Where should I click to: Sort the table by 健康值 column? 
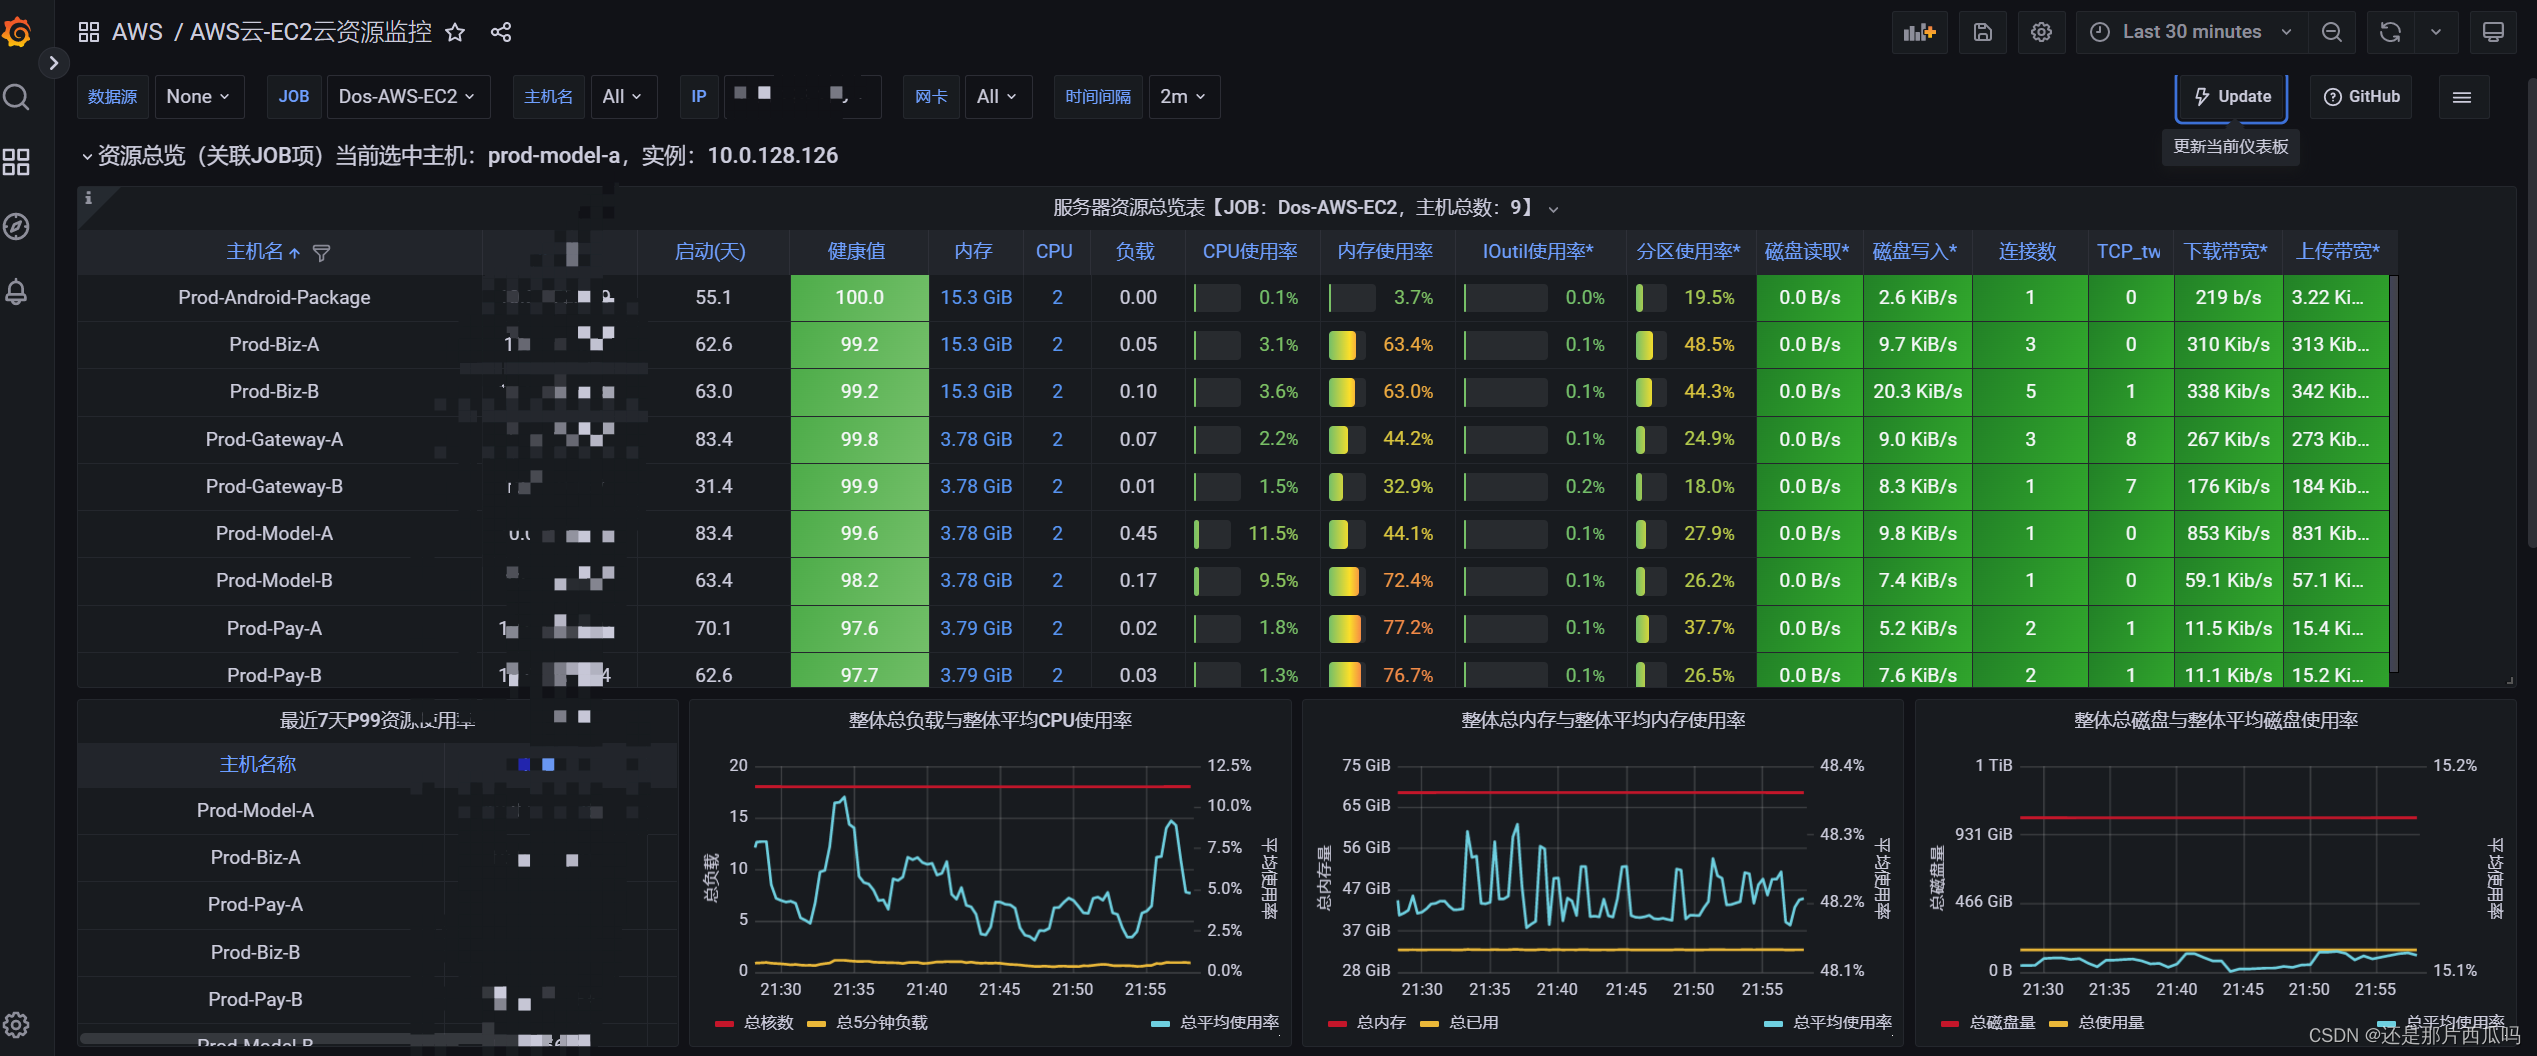click(856, 252)
